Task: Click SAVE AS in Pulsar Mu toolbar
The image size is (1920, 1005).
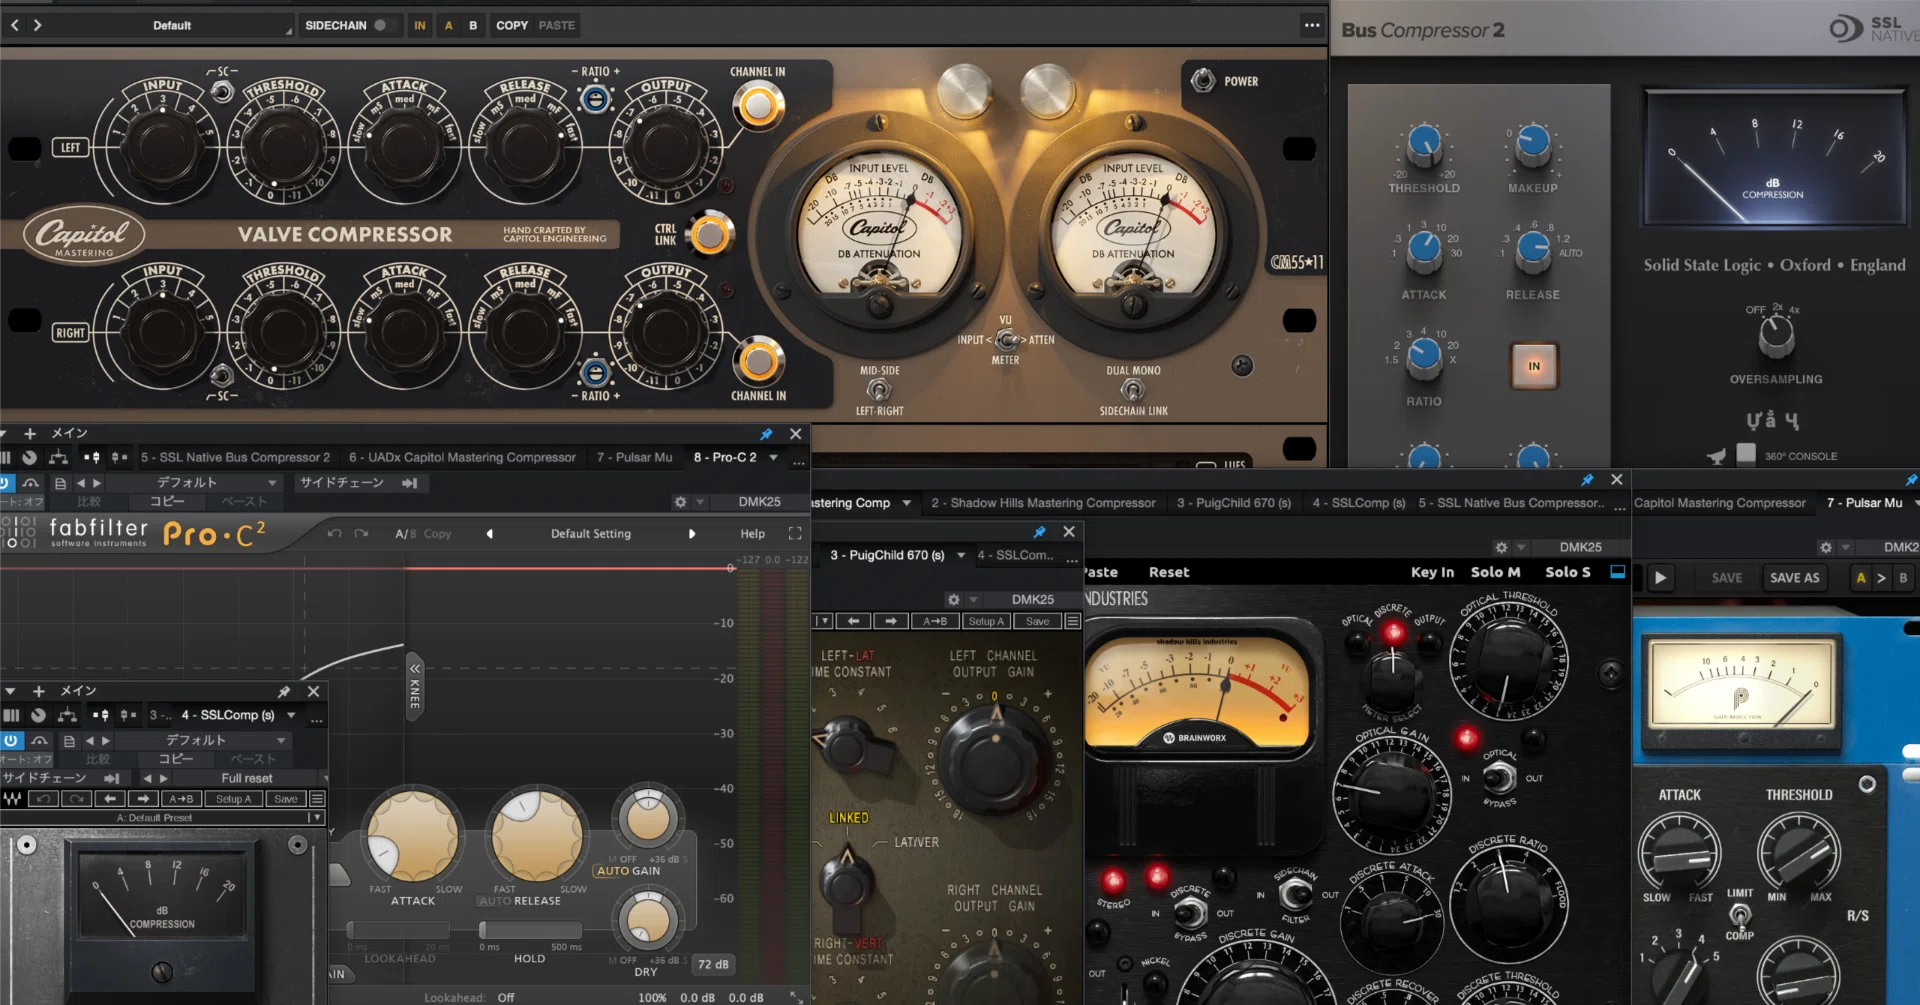Action: (1795, 578)
